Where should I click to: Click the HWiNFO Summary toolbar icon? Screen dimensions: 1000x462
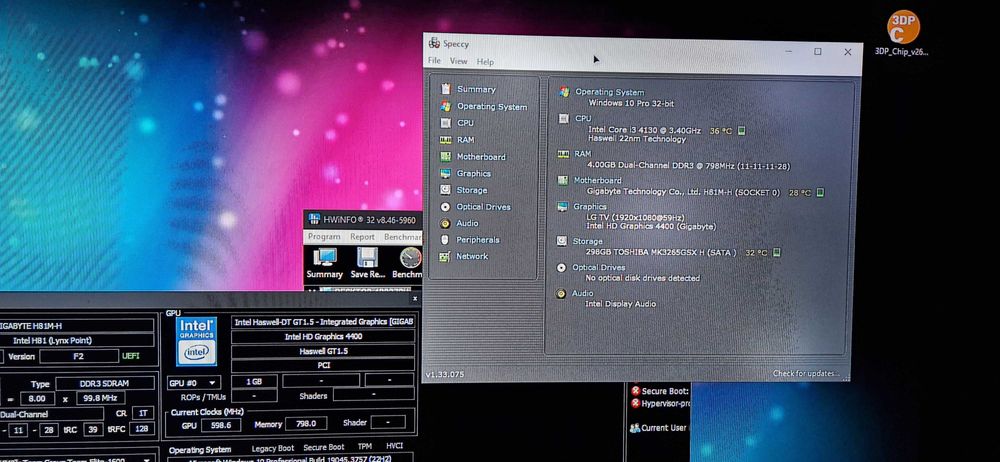click(324, 258)
